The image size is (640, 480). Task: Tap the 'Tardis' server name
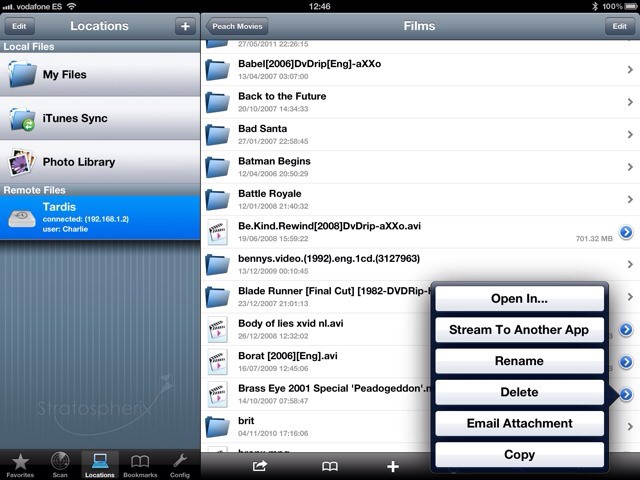tap(59, 207)
